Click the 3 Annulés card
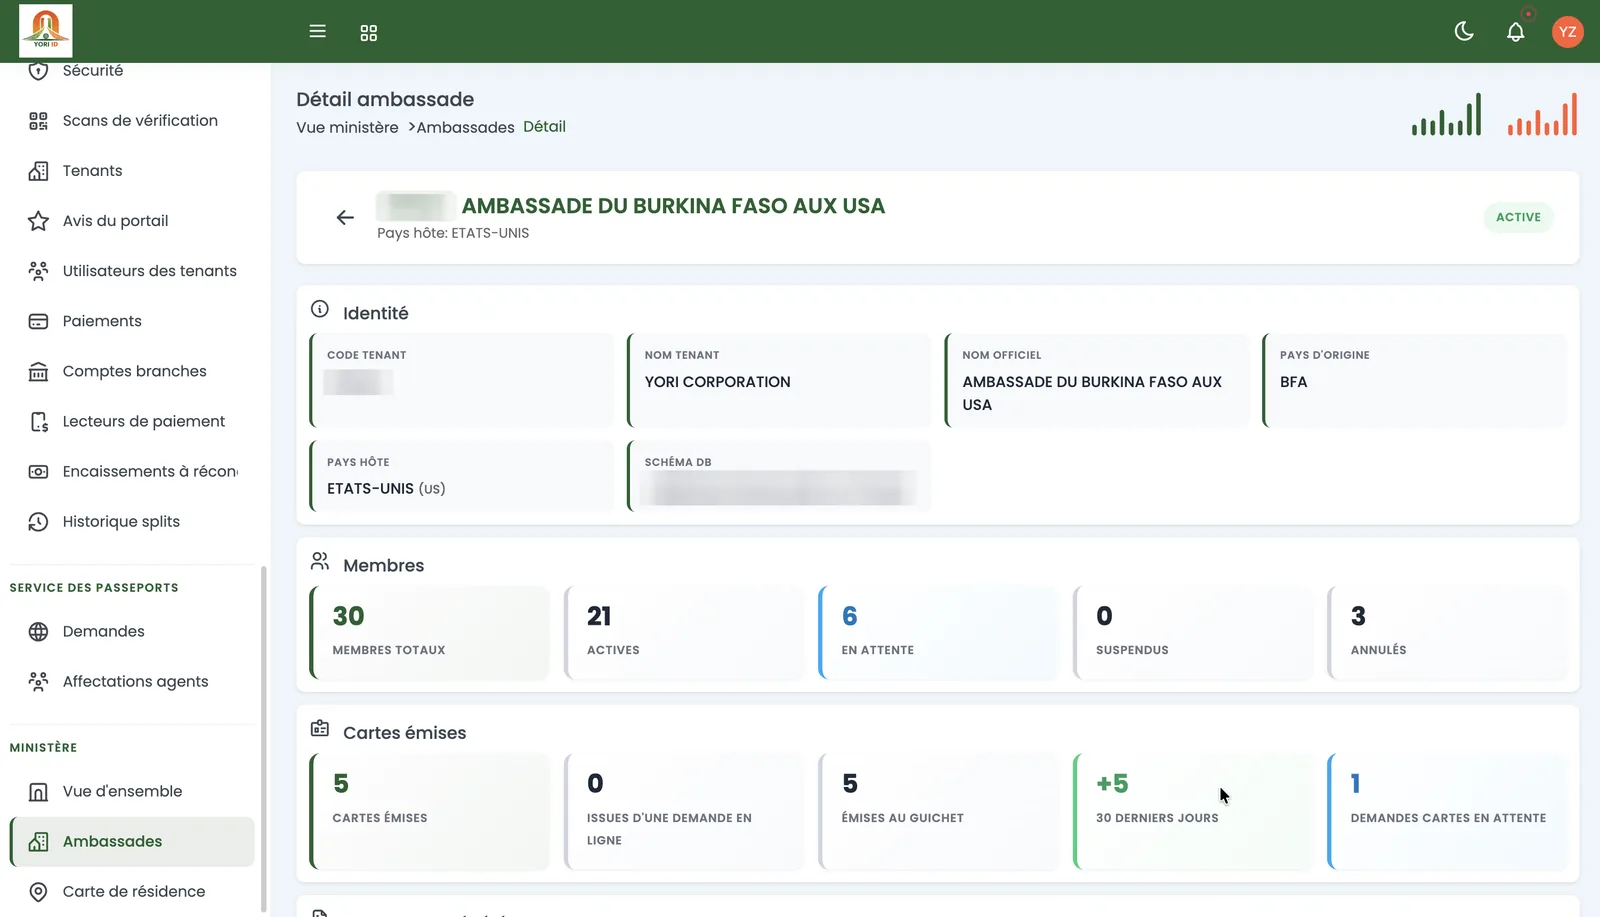Viewport: 1600px width, 917px height. coord(1447,633)
